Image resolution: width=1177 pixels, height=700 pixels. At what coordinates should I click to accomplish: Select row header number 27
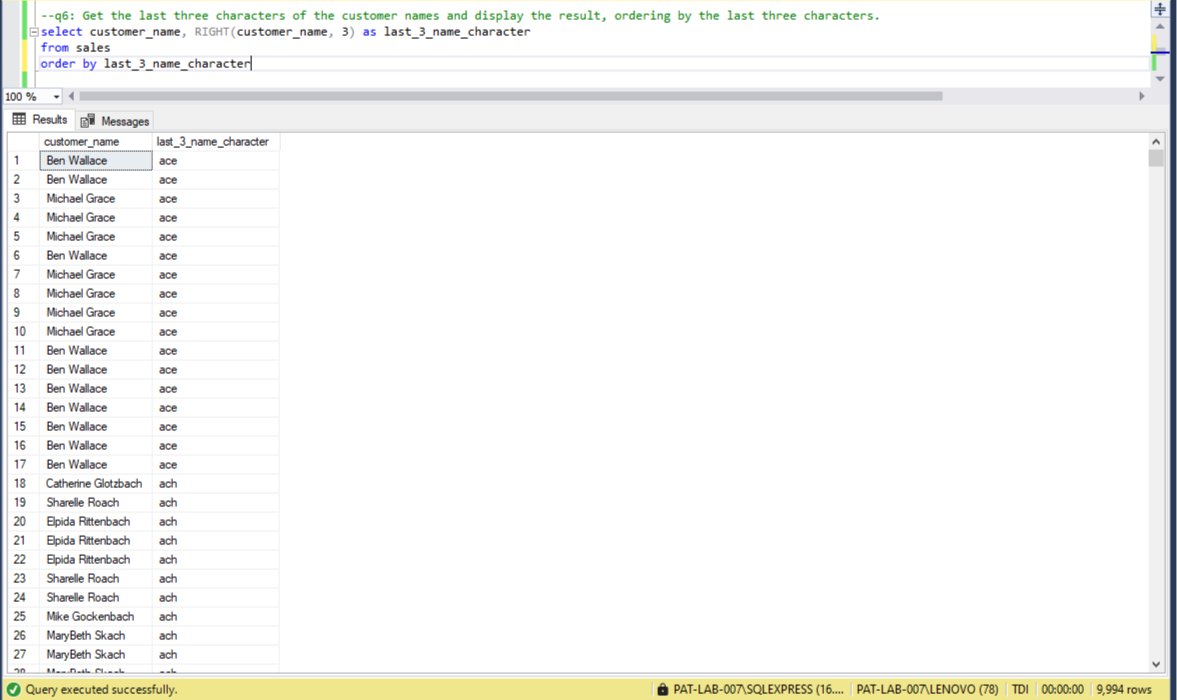(23, 655)
